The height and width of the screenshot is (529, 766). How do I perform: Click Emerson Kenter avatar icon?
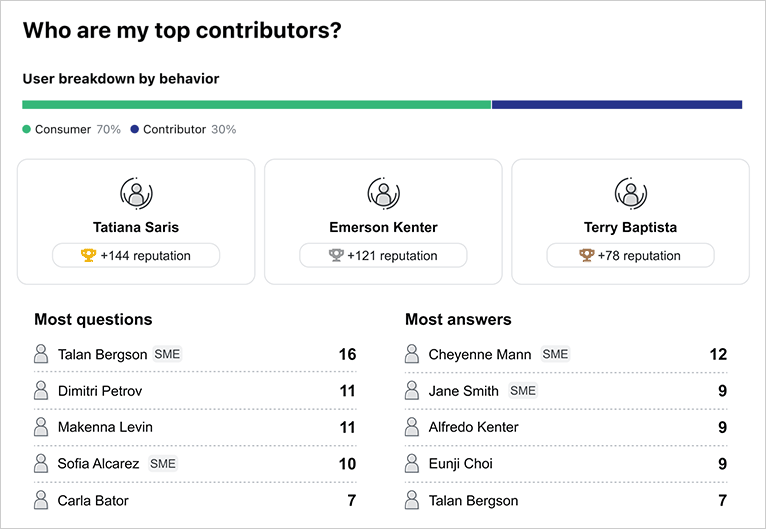click(x=383, y=192)
